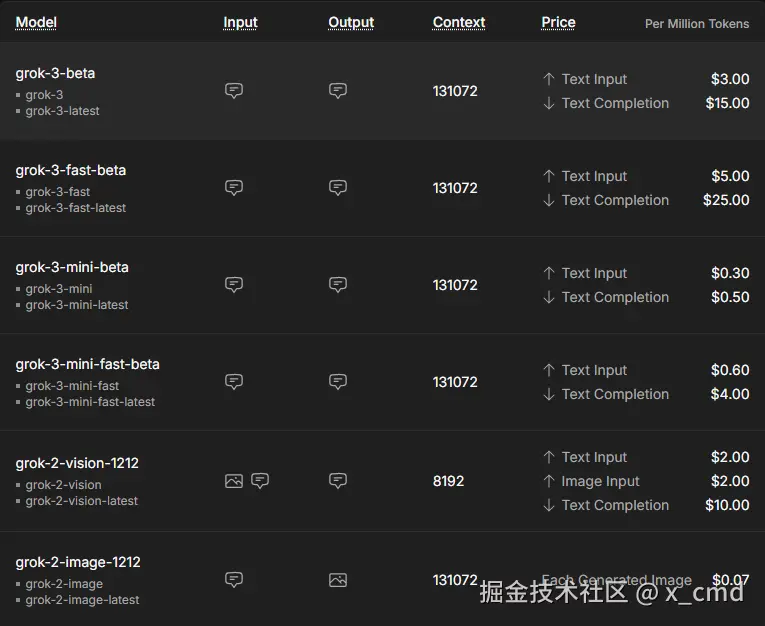Click the text input icon for grok-2-vision-1212
765x626 pixels.
click(x=260, y=481)
